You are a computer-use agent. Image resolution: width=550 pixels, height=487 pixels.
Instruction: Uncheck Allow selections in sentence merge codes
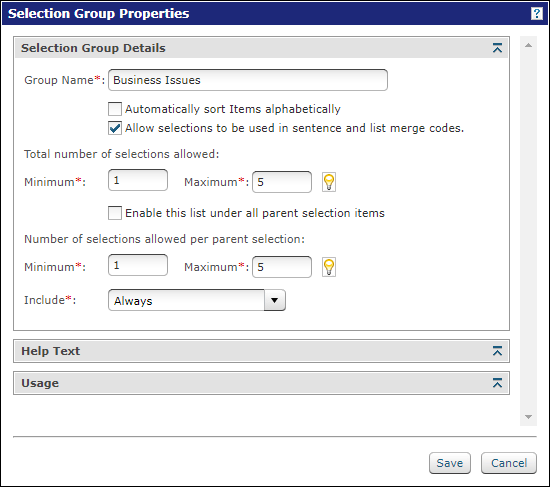pyautogui.click(x=115, y=128)
